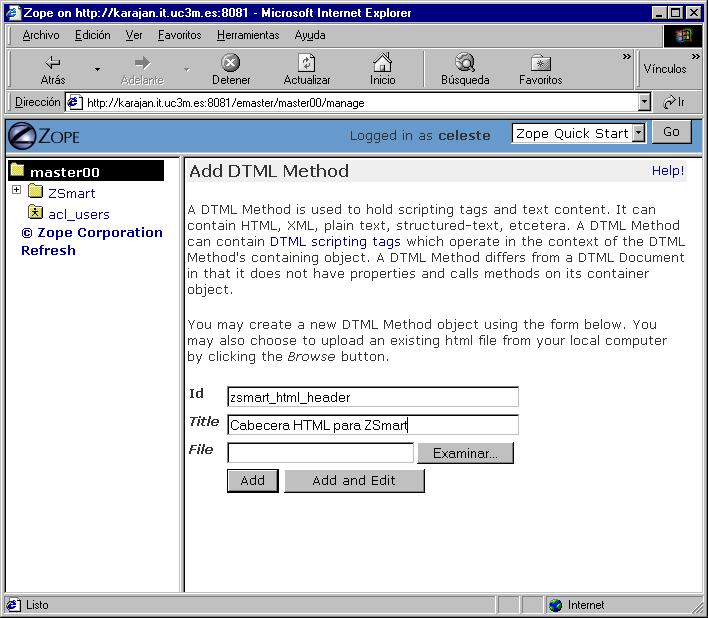The height and width of the screenshot is (618, 708).
Task: Click the Go button
Action: [x=671, y=132]
